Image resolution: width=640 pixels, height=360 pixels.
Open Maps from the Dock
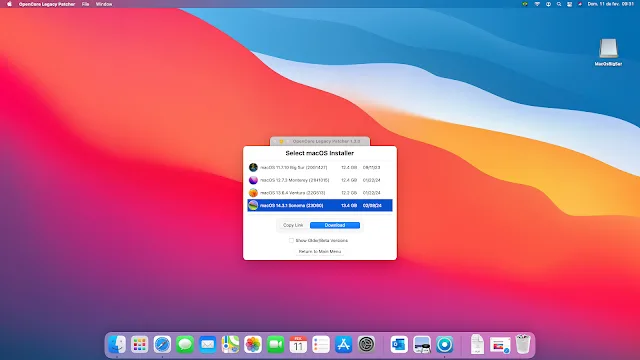230,344
